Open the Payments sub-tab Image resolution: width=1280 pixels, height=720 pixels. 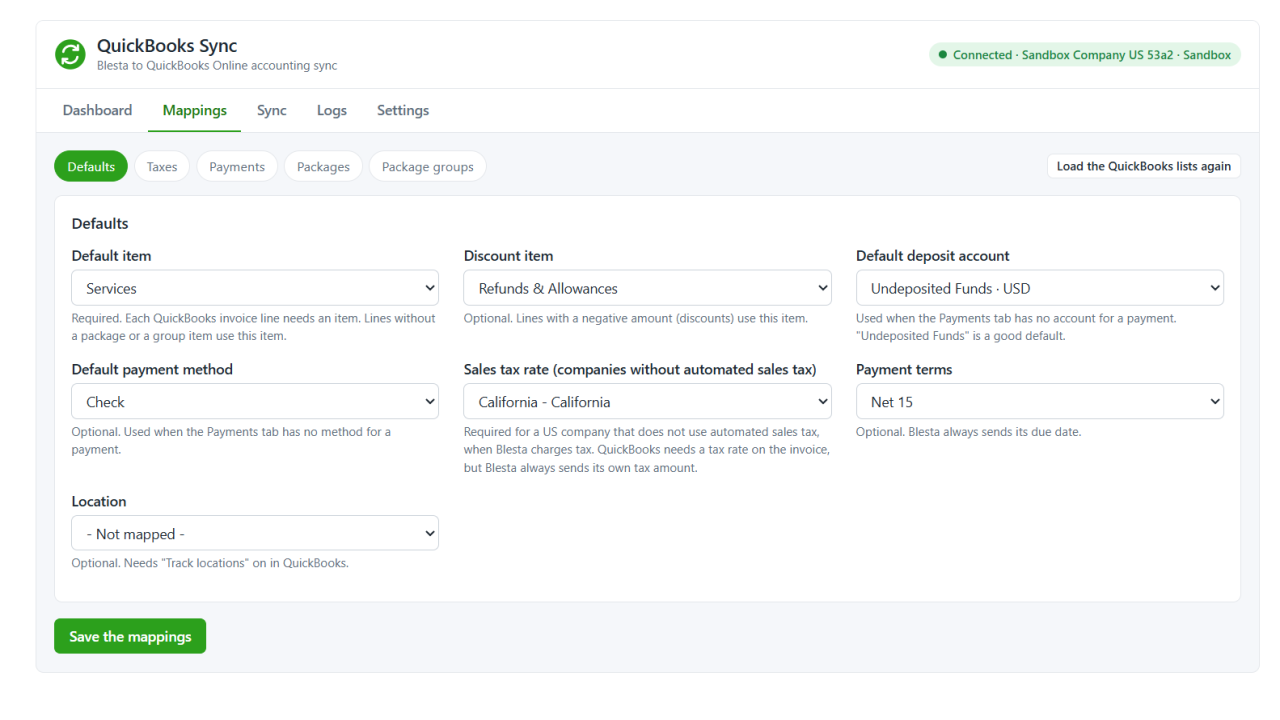pyautogui.click(x=237, y=166)
